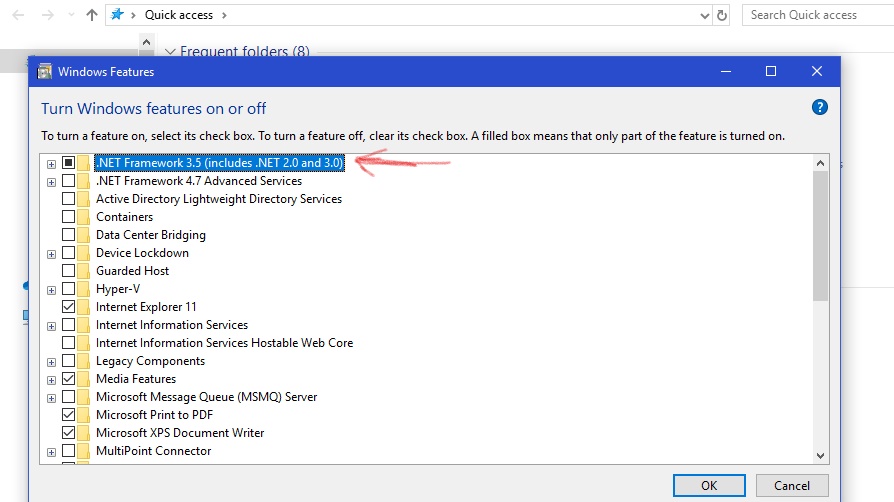Collapse the Frequent folders section chevron

click(170, 51)
